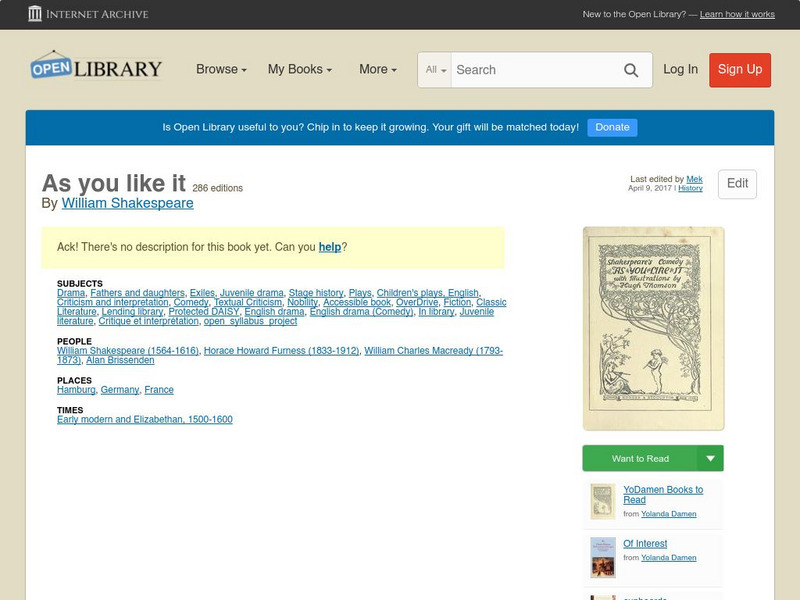
Task: Click the Edit button
Action: coord(738,184)
